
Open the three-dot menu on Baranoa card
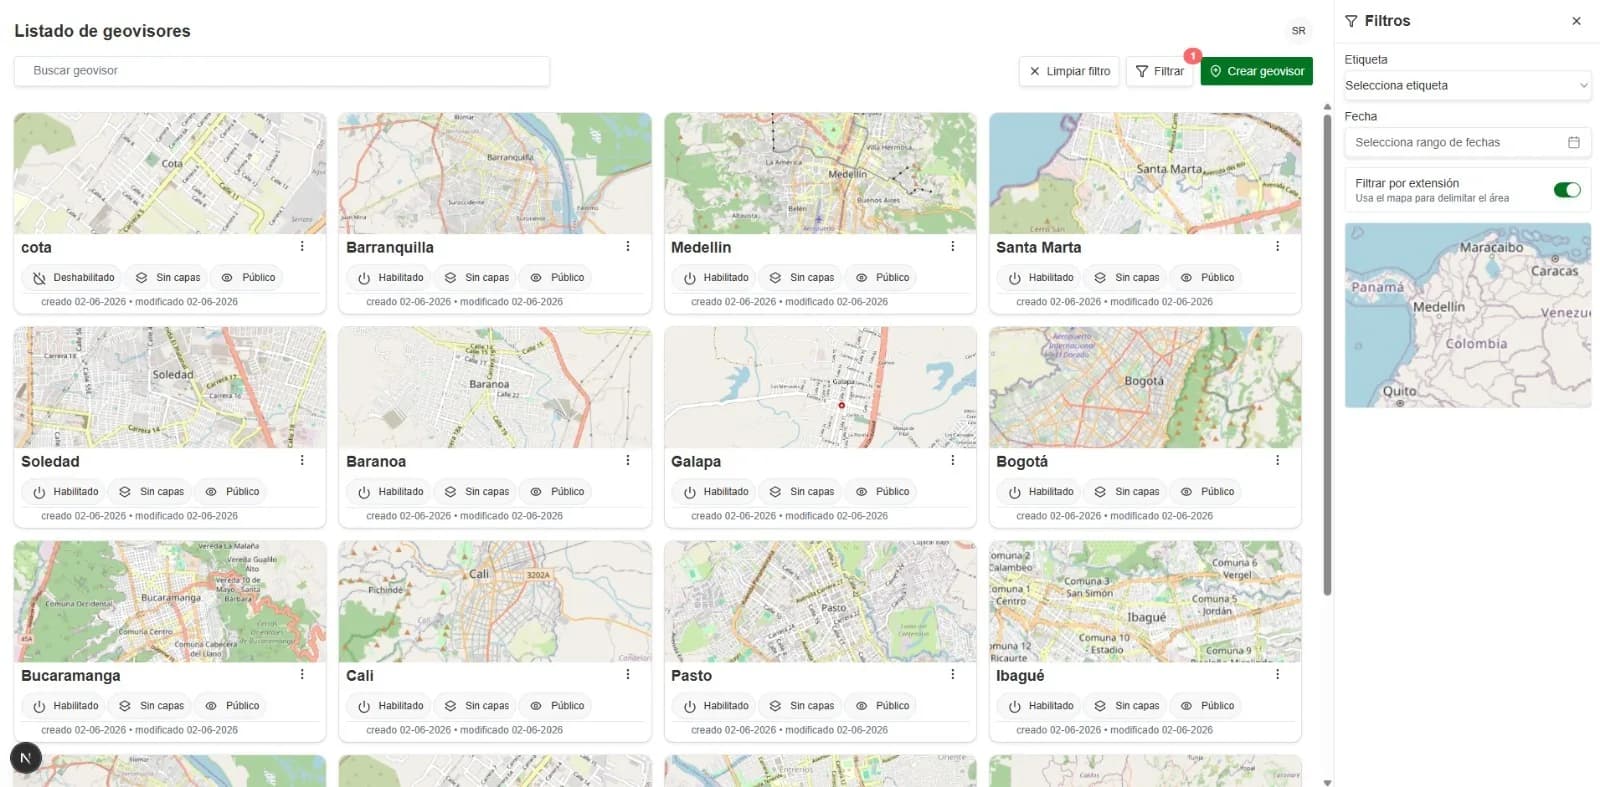click(628, 460)
